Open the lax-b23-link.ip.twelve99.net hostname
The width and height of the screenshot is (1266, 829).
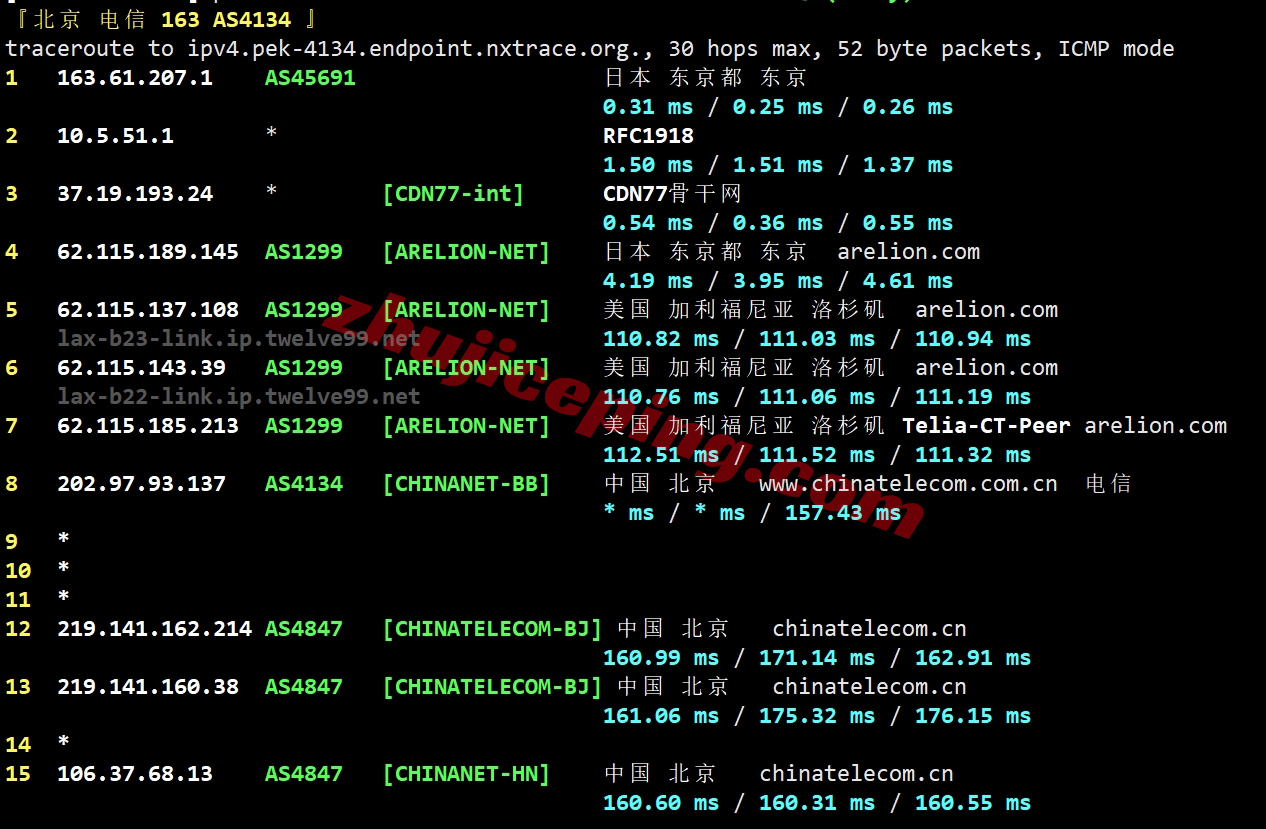click(x=238, y=339)
